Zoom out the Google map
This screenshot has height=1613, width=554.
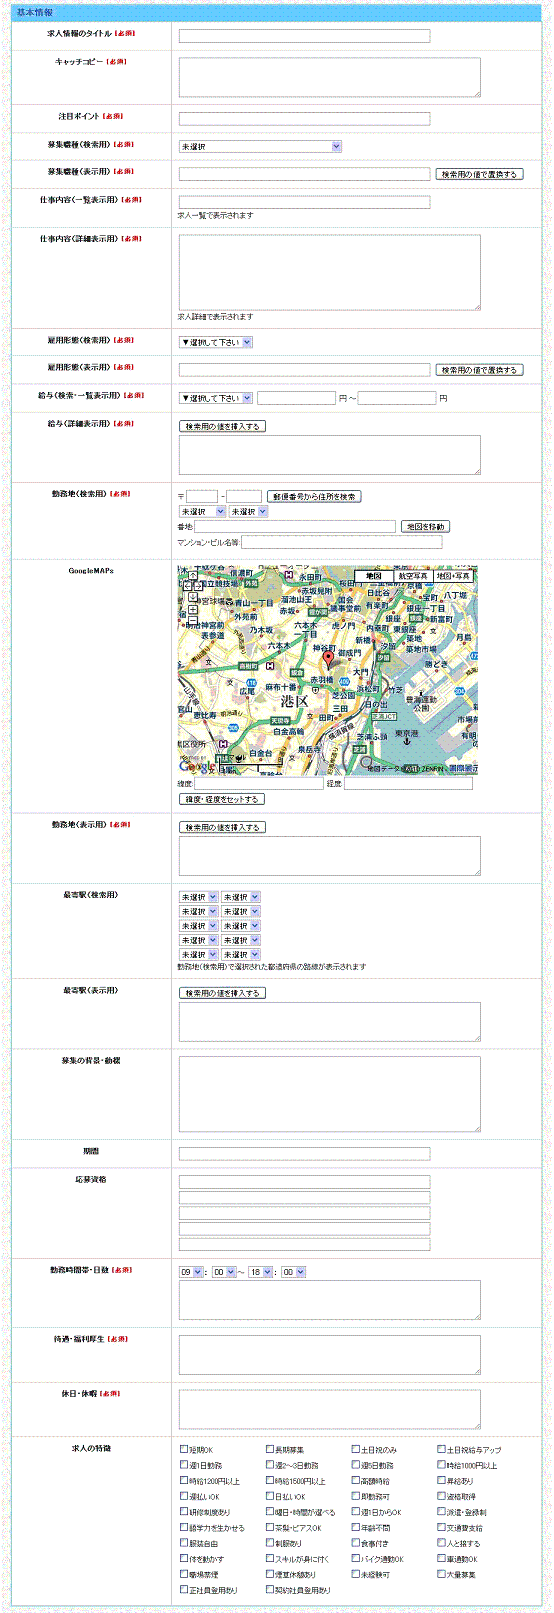pyautogui.click(x=193, y=620)
